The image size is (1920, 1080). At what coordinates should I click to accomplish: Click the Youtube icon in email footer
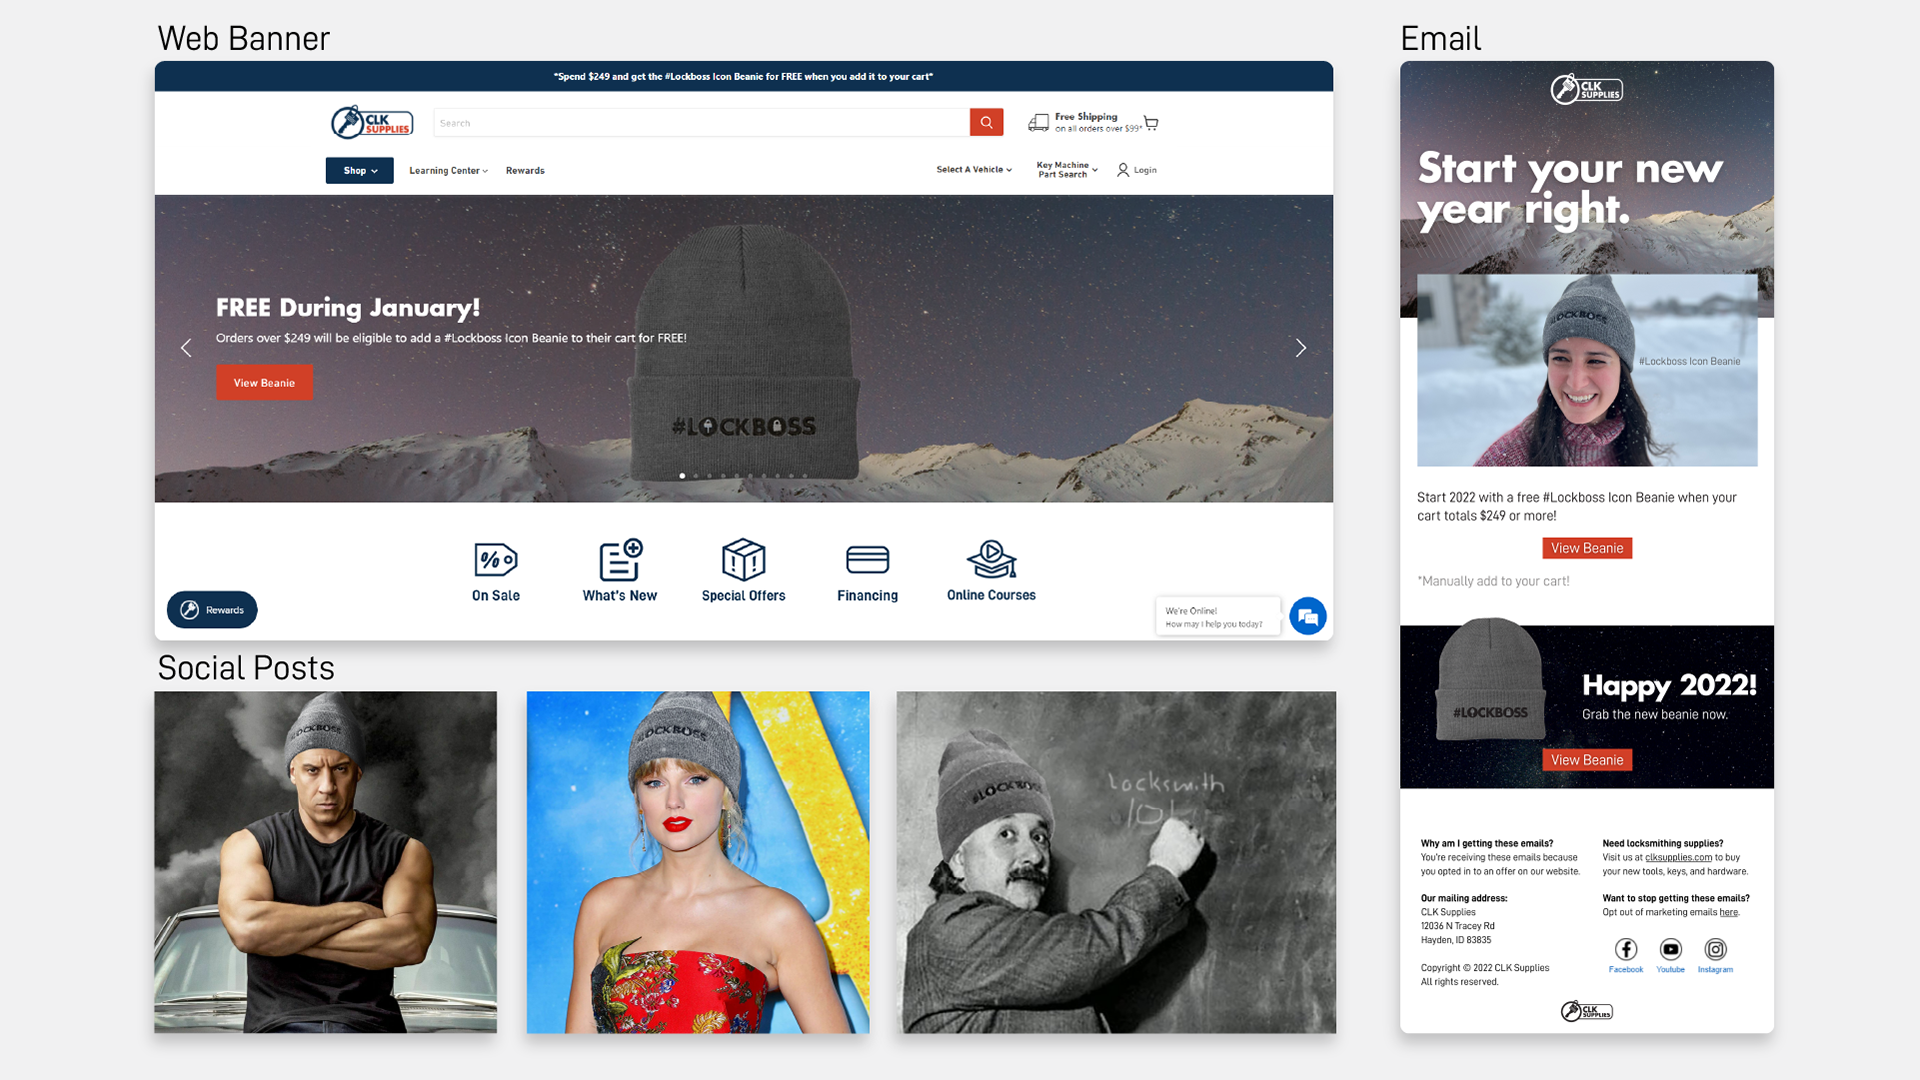coord(1671,949)
